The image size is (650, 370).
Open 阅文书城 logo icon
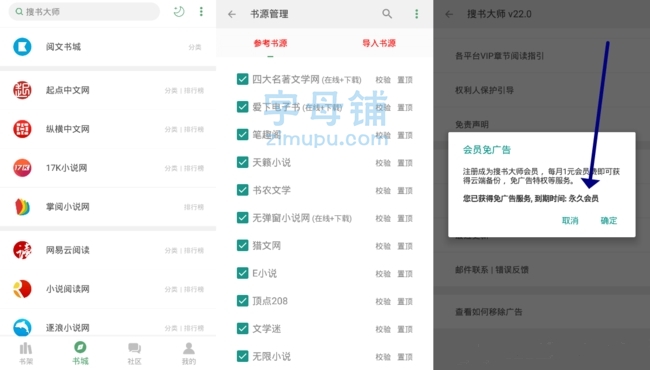coord(22,47)
